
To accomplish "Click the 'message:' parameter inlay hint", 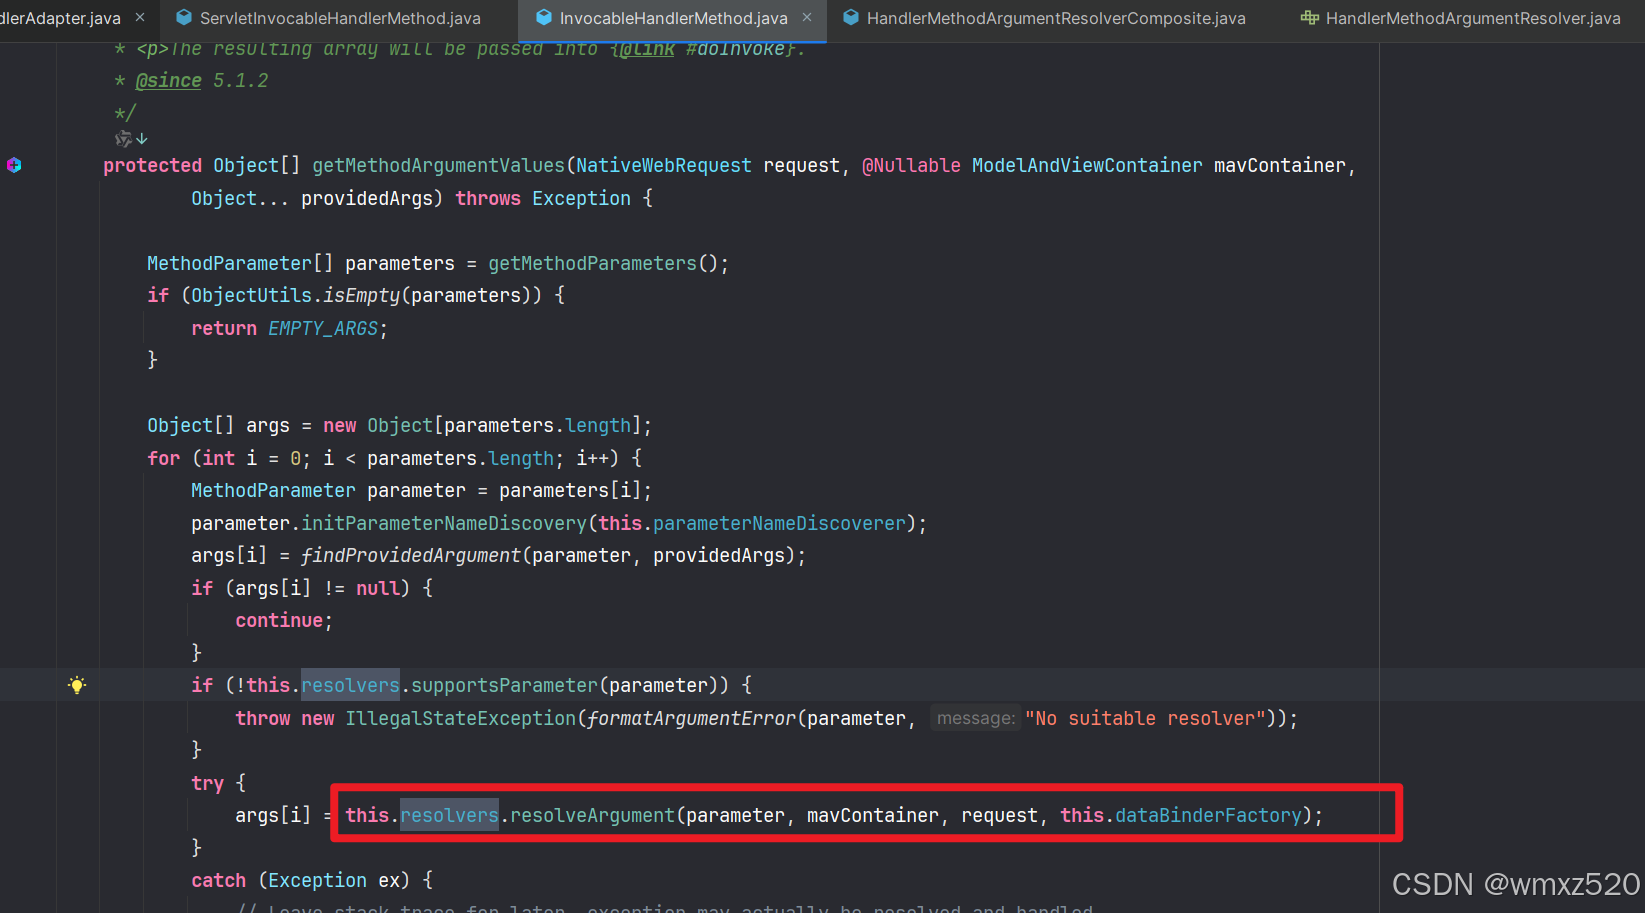I will coord(975,718).
